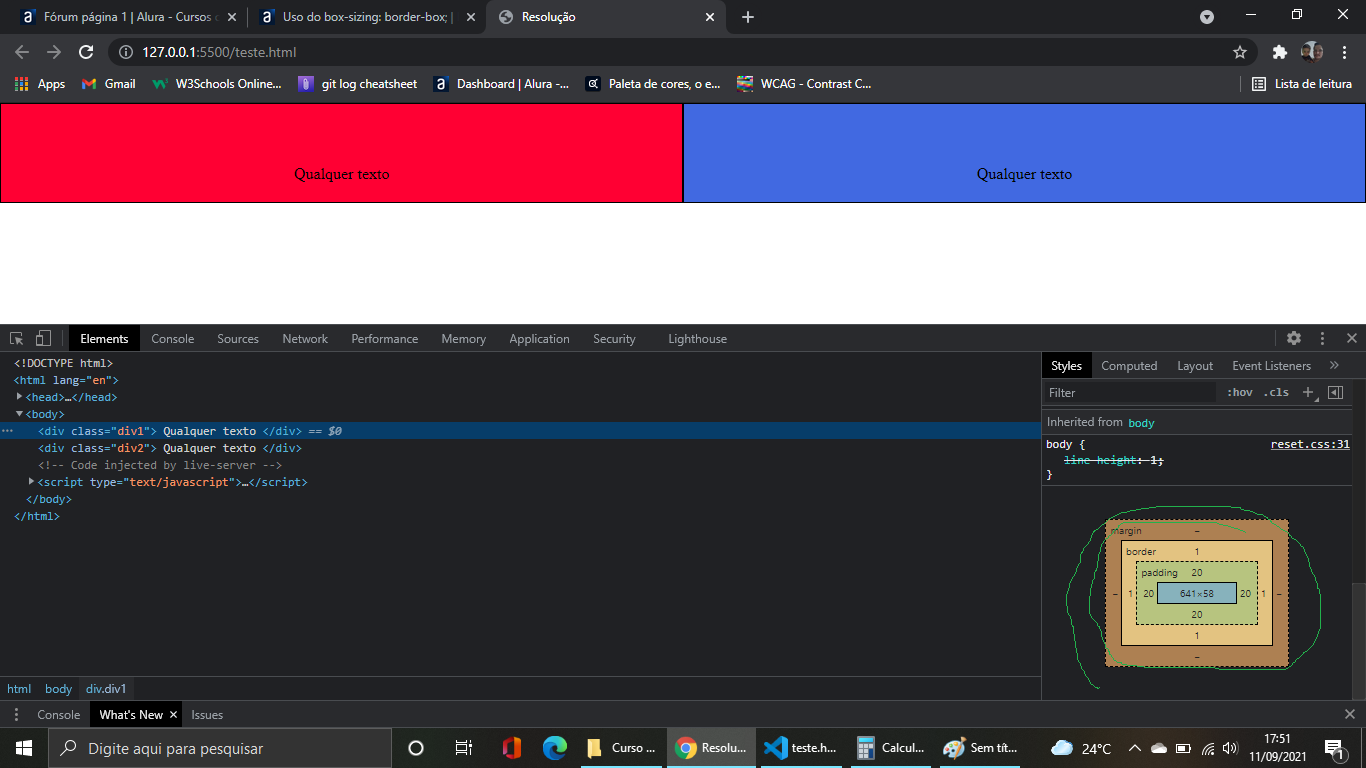Bookmark this page with the star icon
Screen dimensions: 1366x768
tap(1240, 52)
